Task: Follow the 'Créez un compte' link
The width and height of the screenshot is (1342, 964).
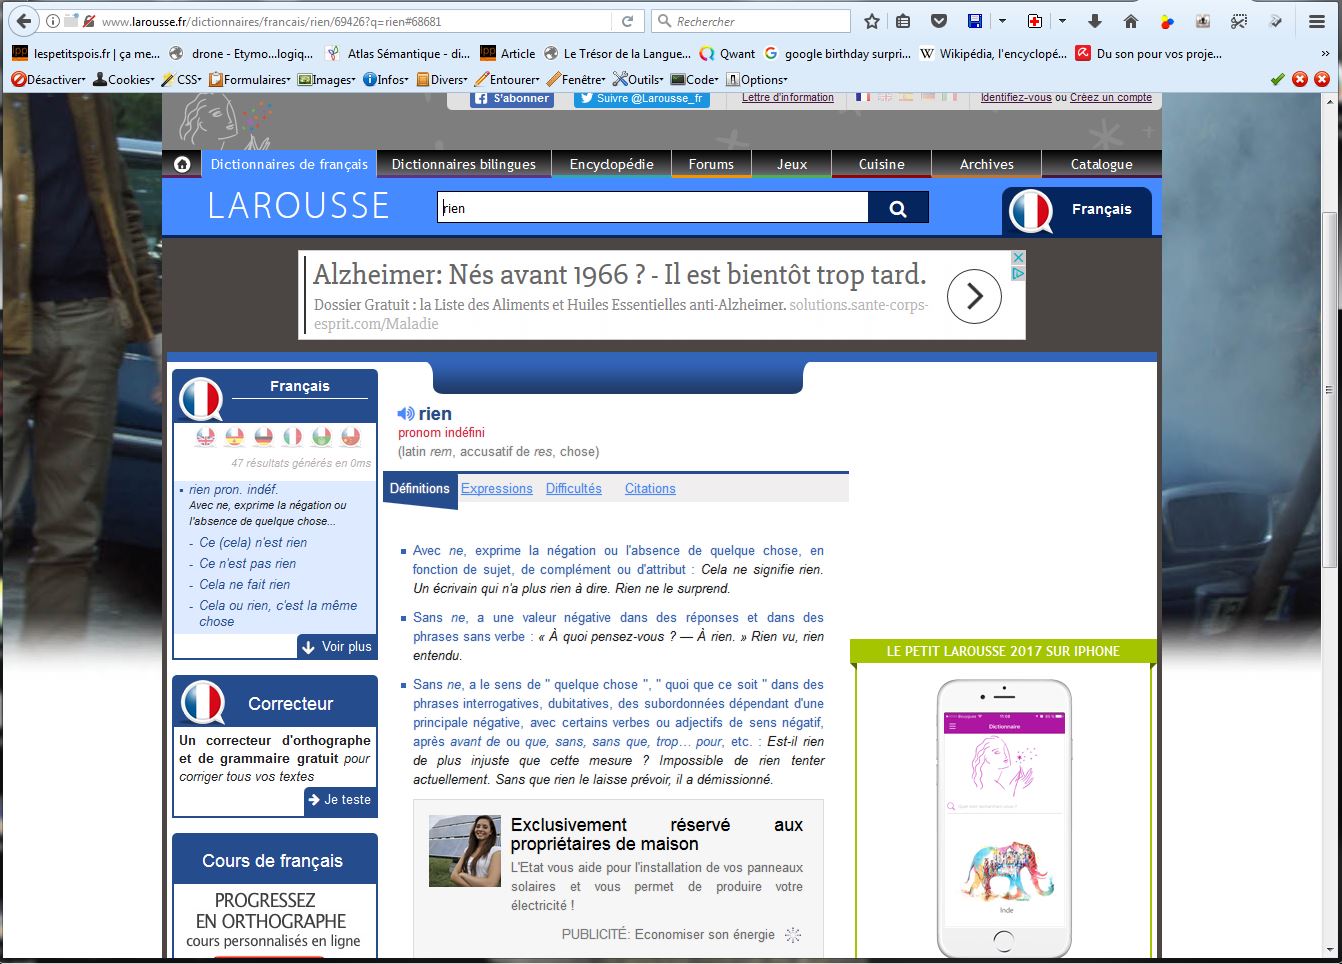Action: coord(1110,98)
